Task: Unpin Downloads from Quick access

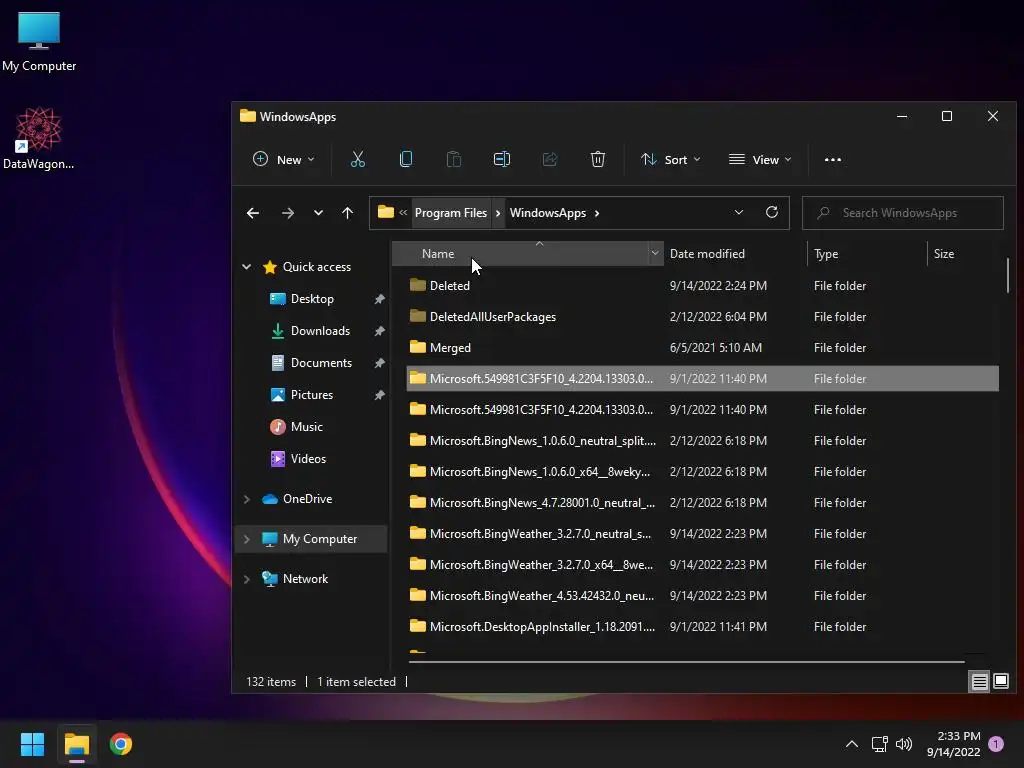Action: [x=379, y=331]
